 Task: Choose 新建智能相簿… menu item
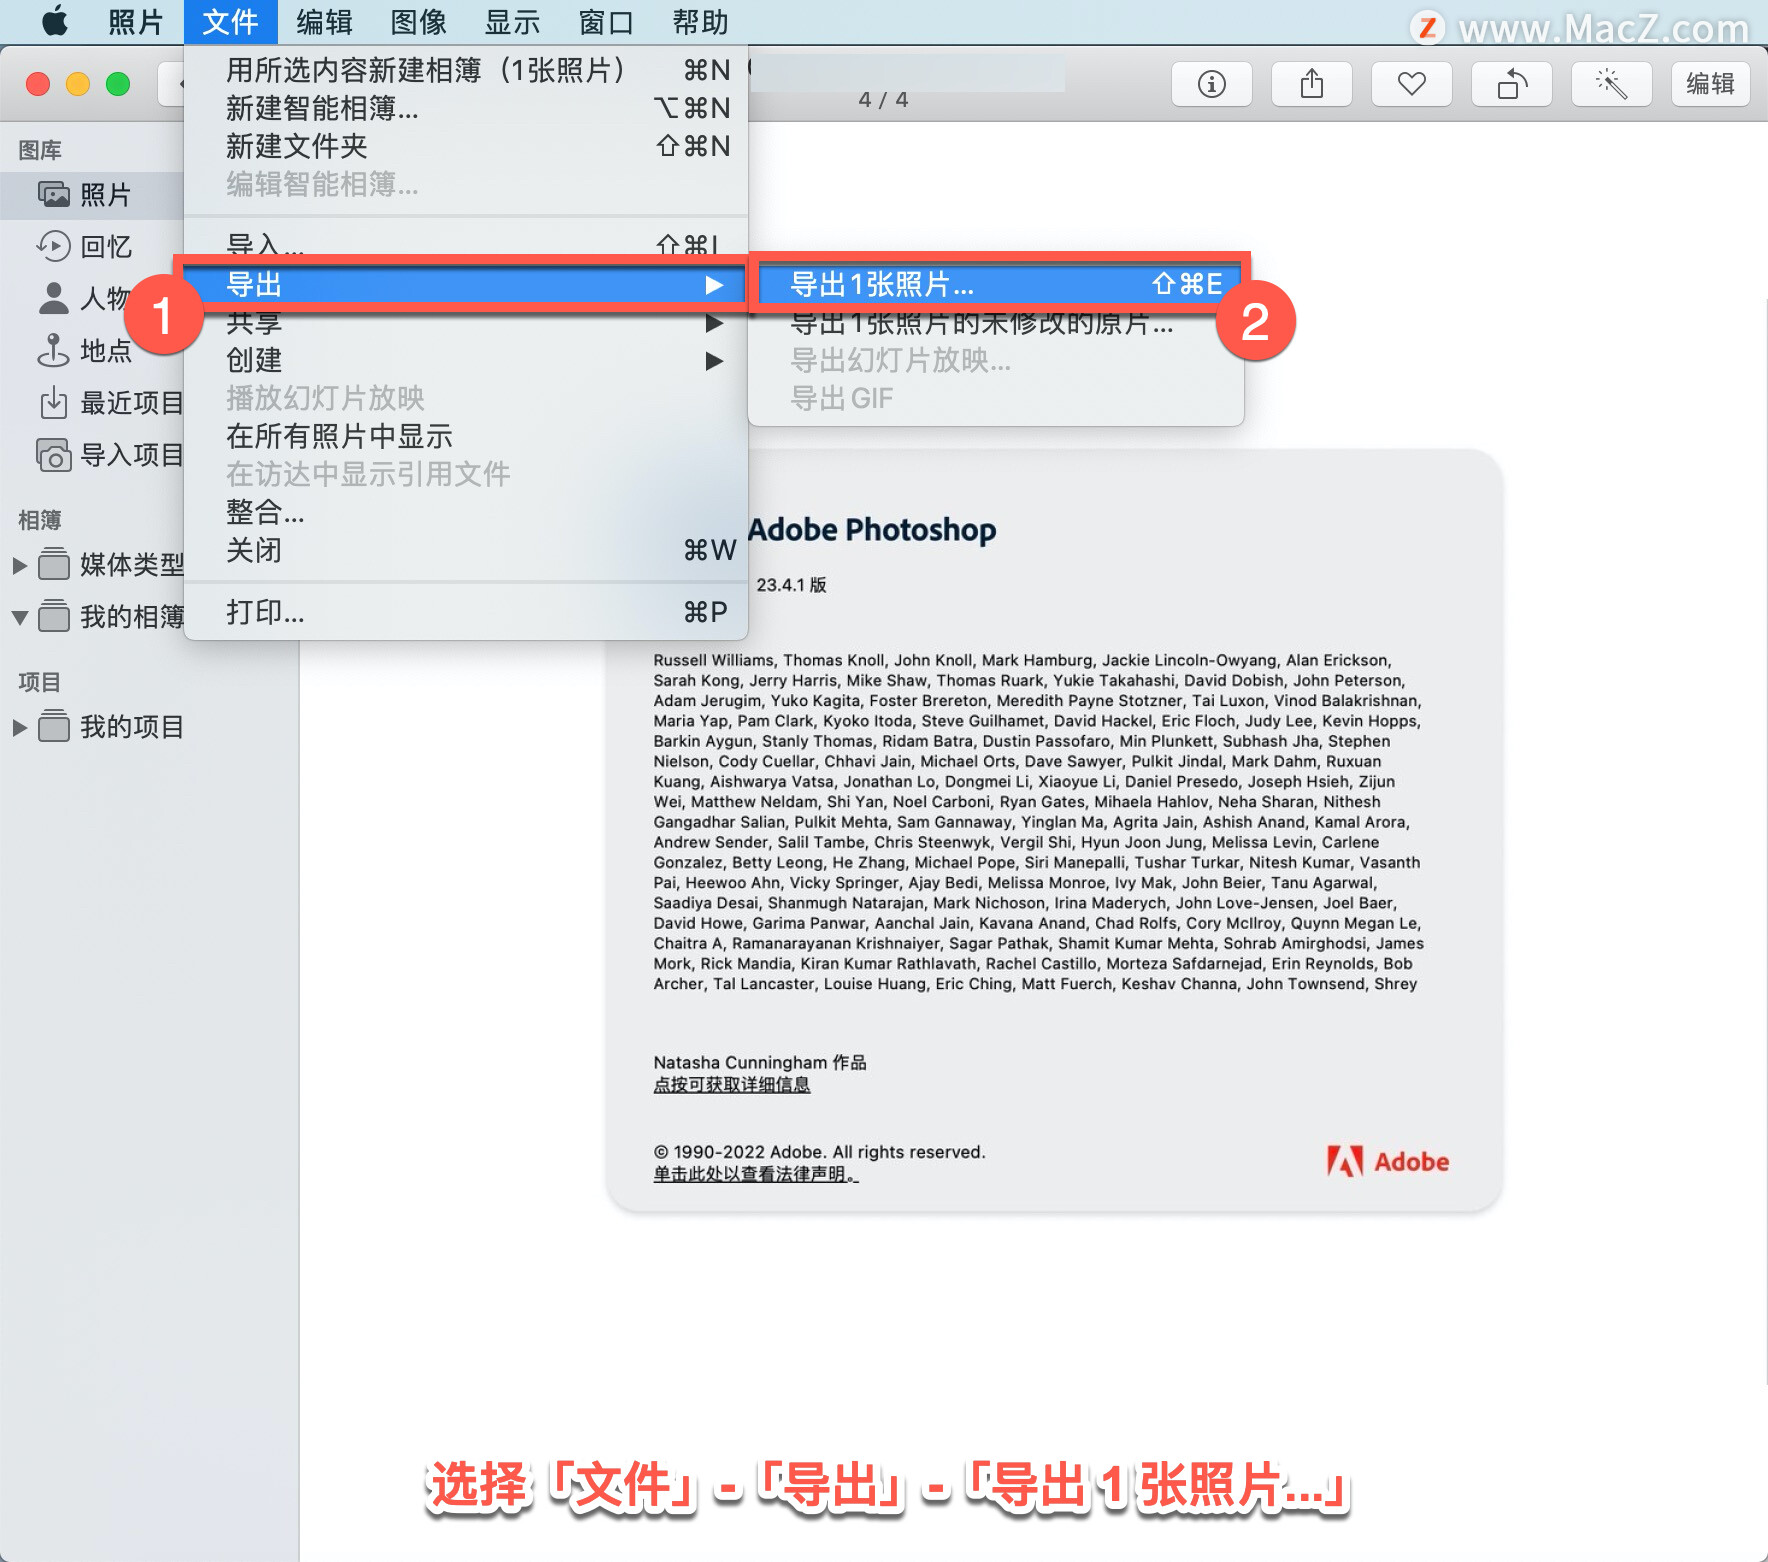pyautogui.click(x=466, y=108)
